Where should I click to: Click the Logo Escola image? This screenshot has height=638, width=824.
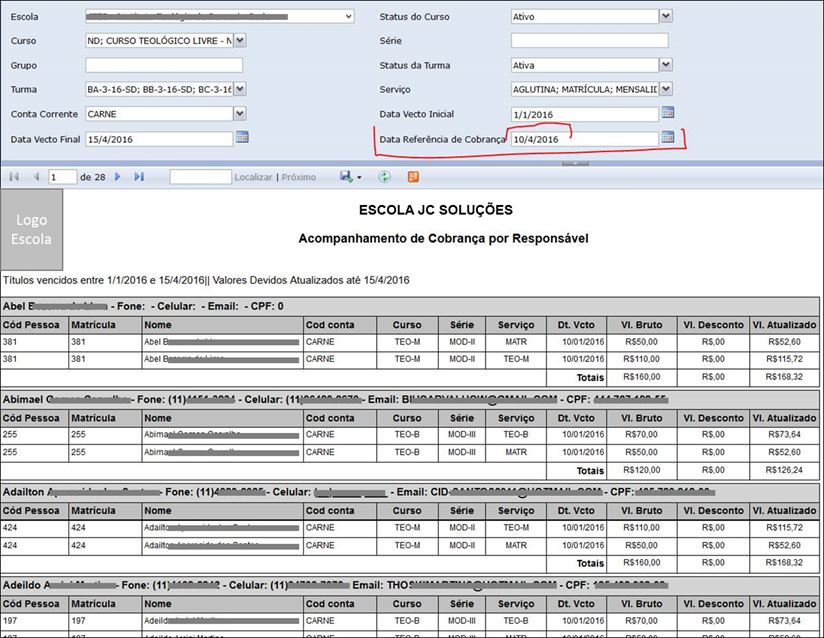pos(32,230)
